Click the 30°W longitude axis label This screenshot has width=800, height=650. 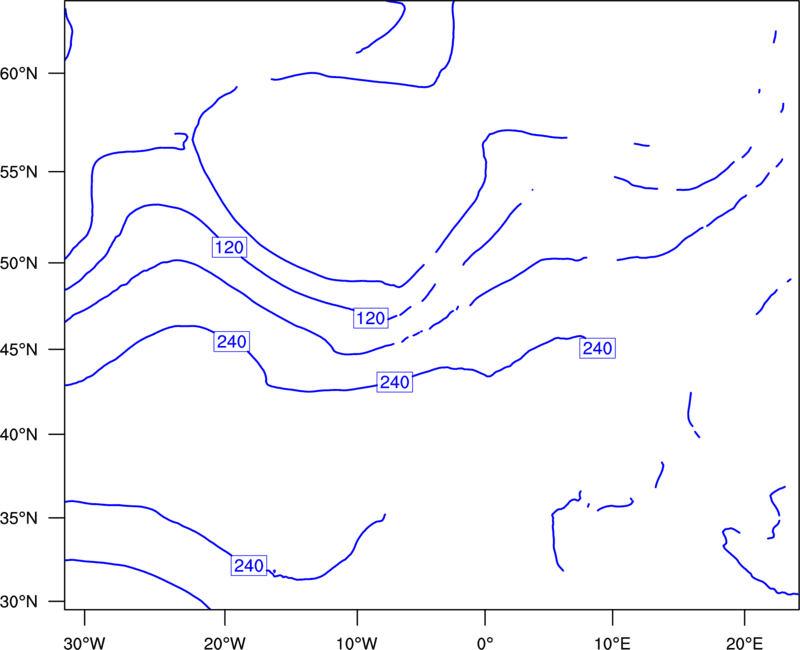[85, 643]
